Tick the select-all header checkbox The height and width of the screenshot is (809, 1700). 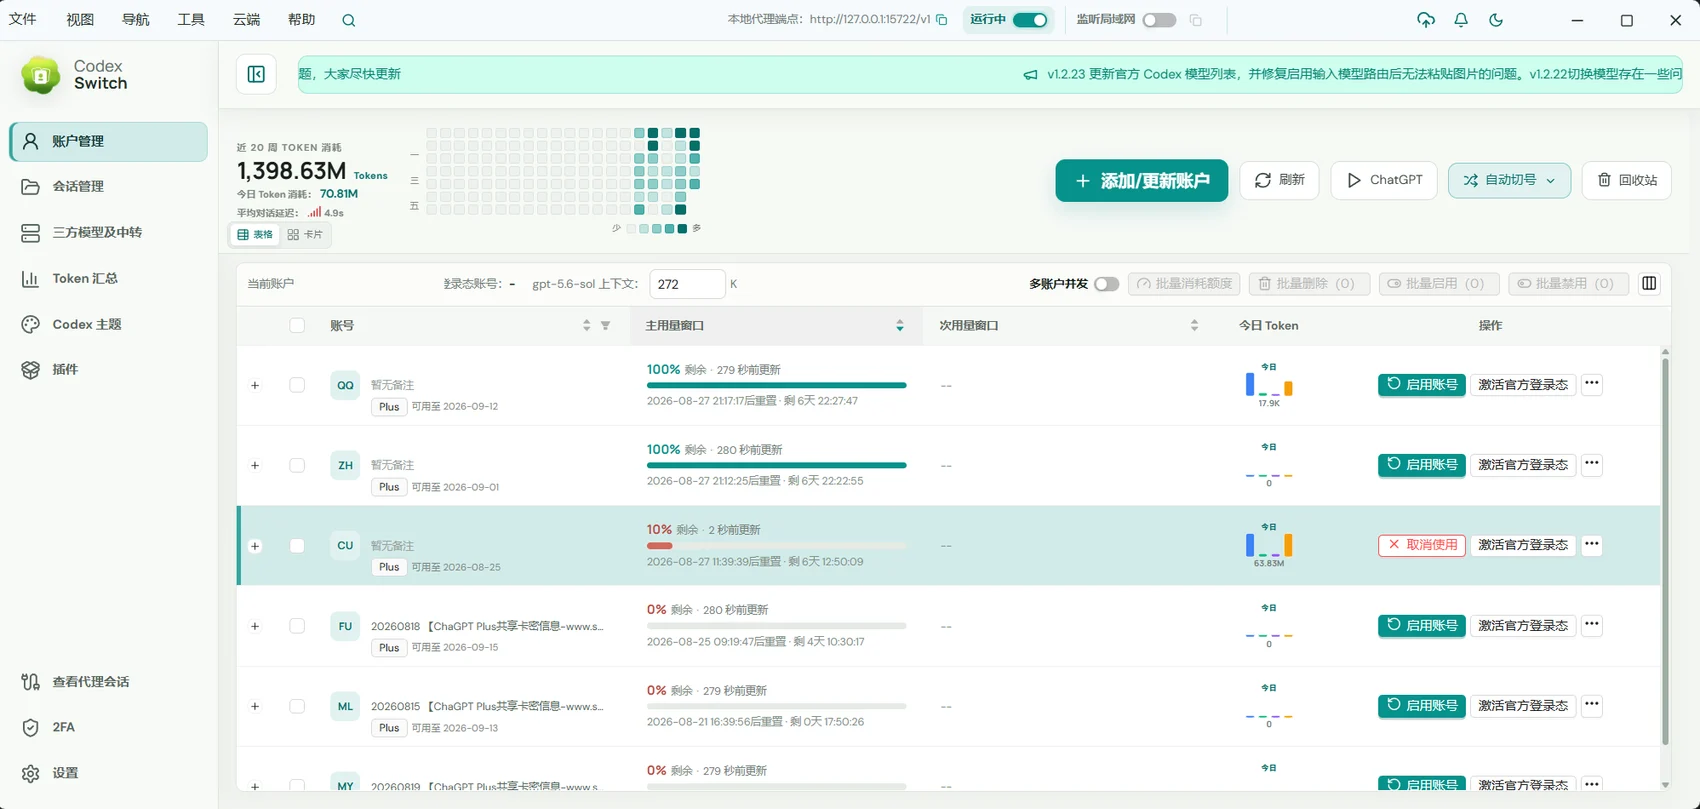(x=297, y=325)
